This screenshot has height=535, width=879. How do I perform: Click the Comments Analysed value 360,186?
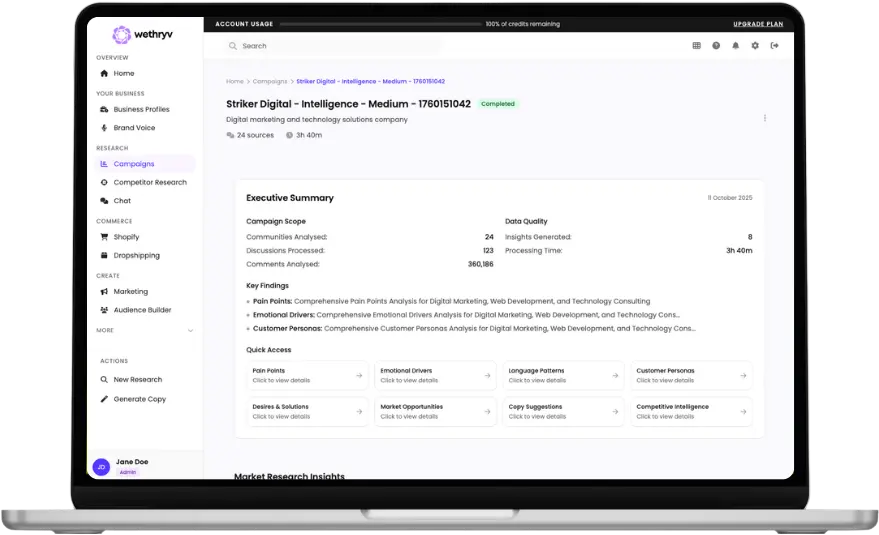point(480,264)
